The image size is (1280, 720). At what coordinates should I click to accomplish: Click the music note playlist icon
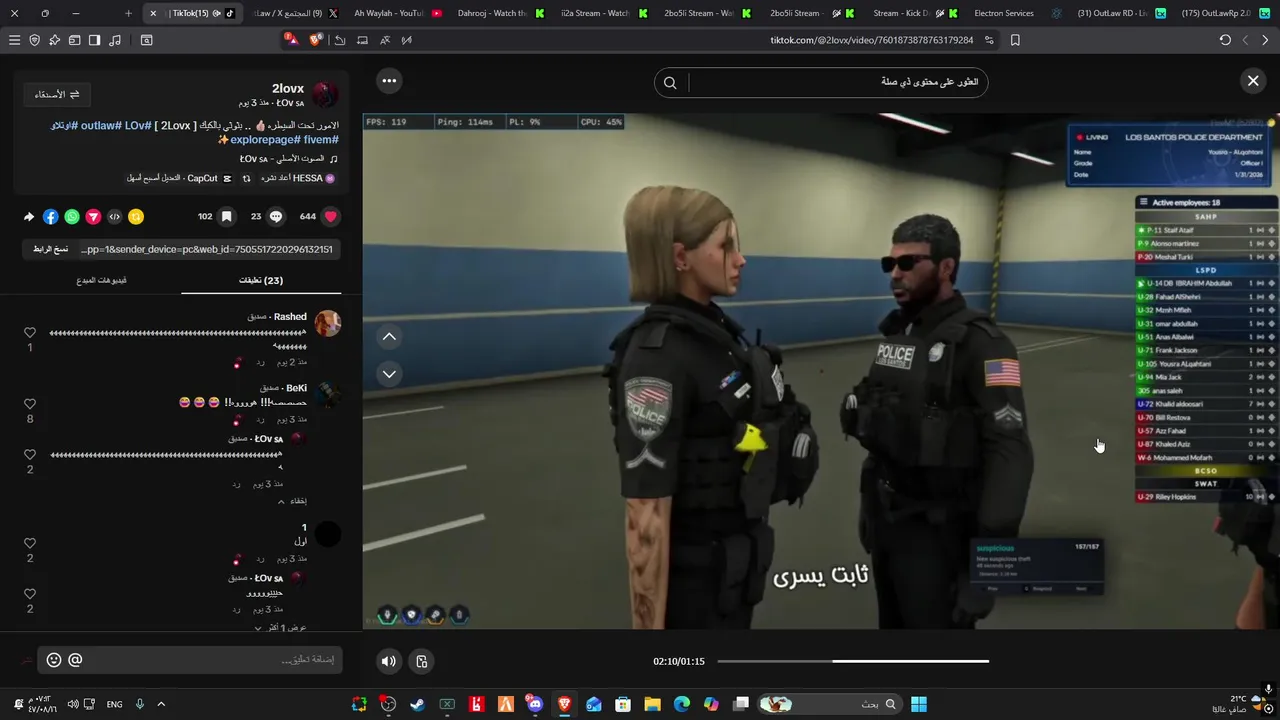pyautogui.click(x=115, y=40)
